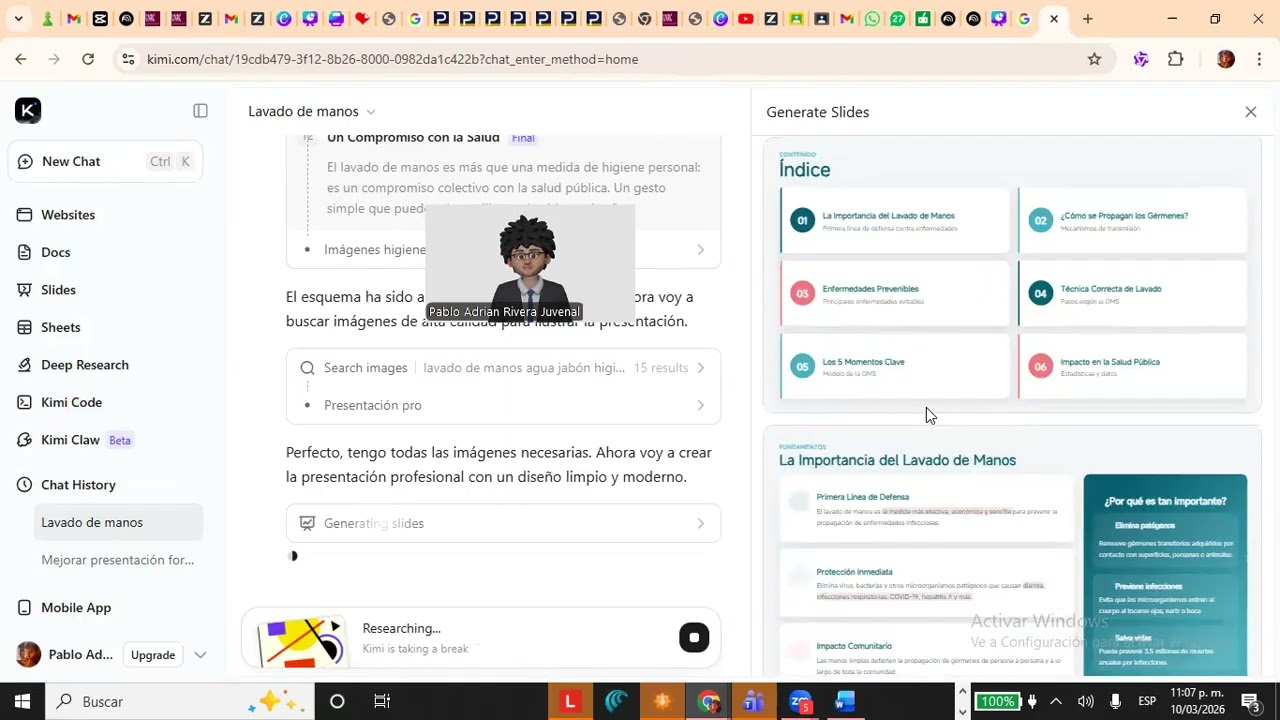The image size is (1280, 720).
Task: Click the Kimi logo icon
Action: tap(28, 111)
